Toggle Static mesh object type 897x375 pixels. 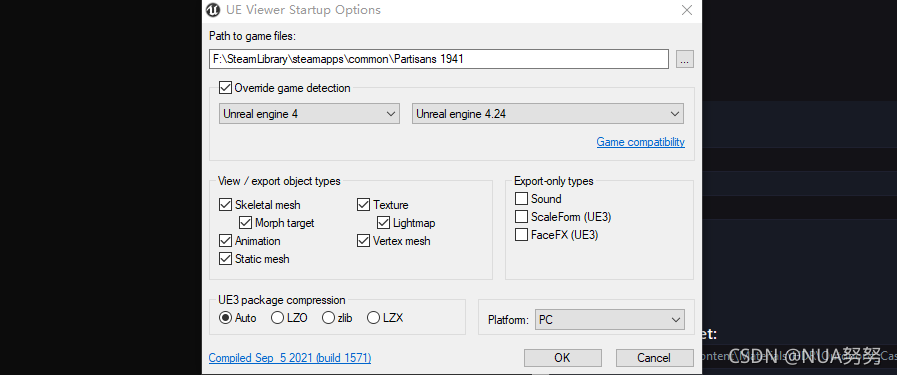(x=225, y=259)
